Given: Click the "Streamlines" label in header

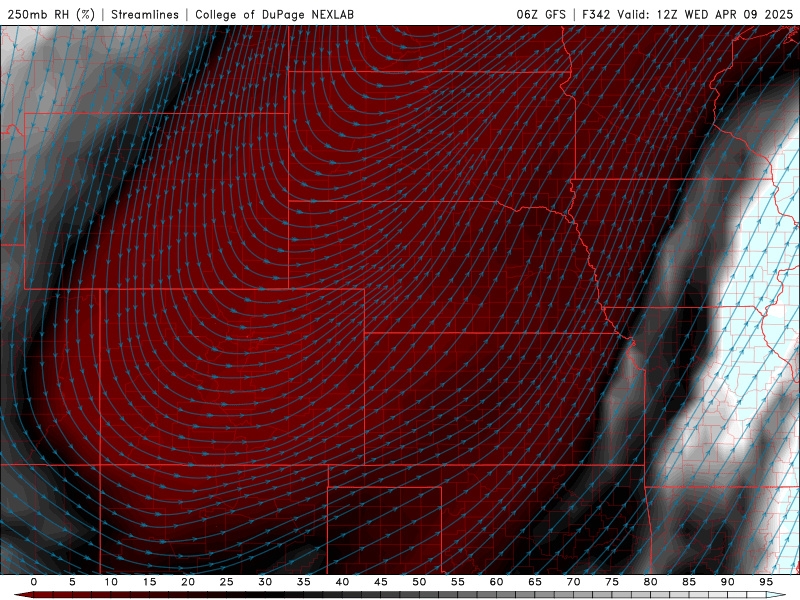Looking at the screenshot, I should click(x=145, y=14).
